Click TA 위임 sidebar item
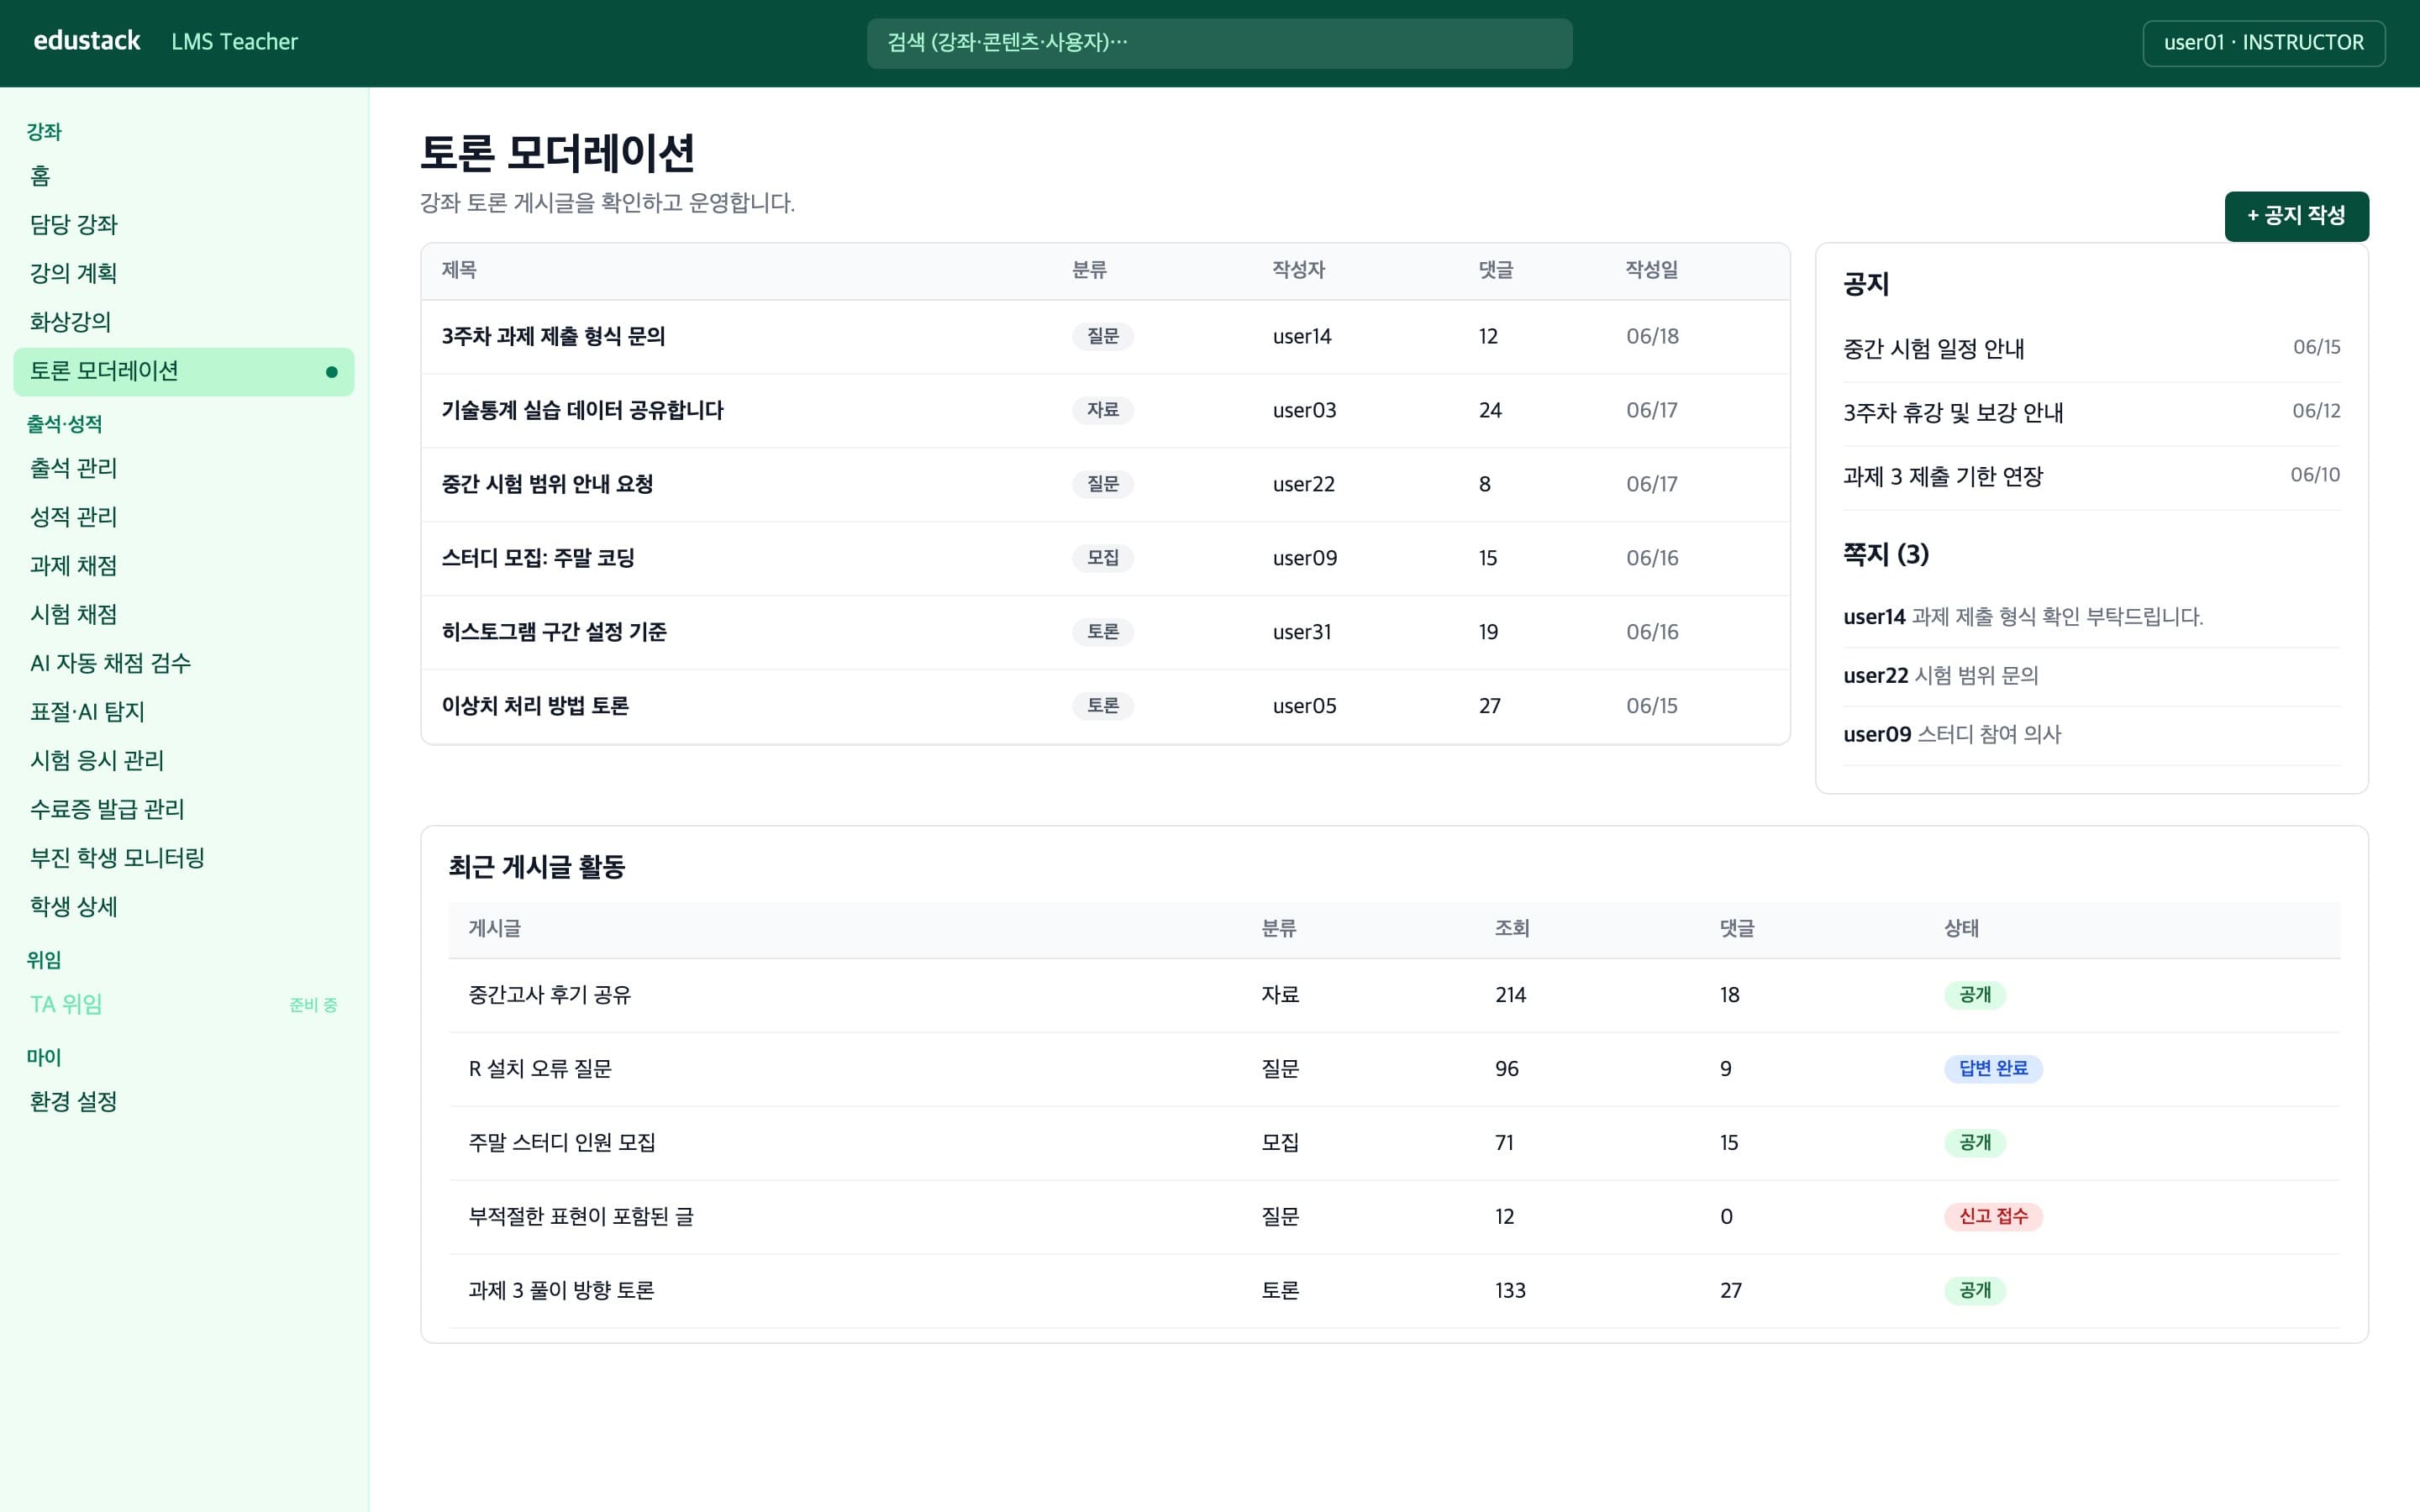The width and height of the screenshot is (2420, 1512). pos(184,1004)
